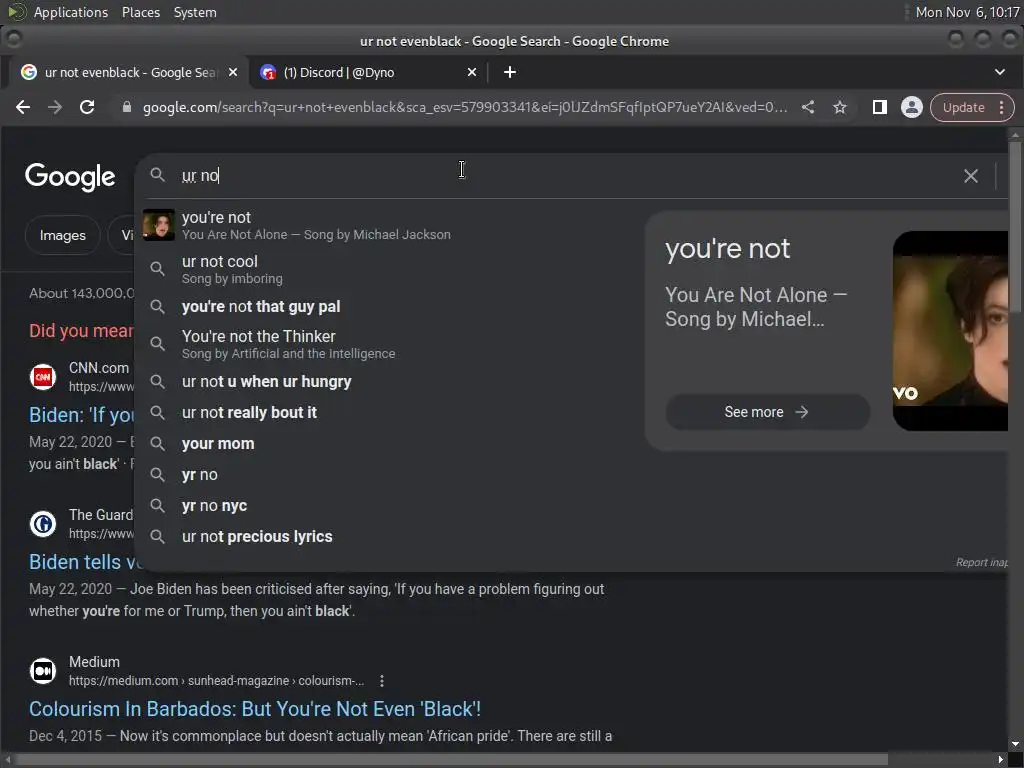This screenshot has height=768, width=1024.
Task: Reload the current page
Action: [87, 107]
